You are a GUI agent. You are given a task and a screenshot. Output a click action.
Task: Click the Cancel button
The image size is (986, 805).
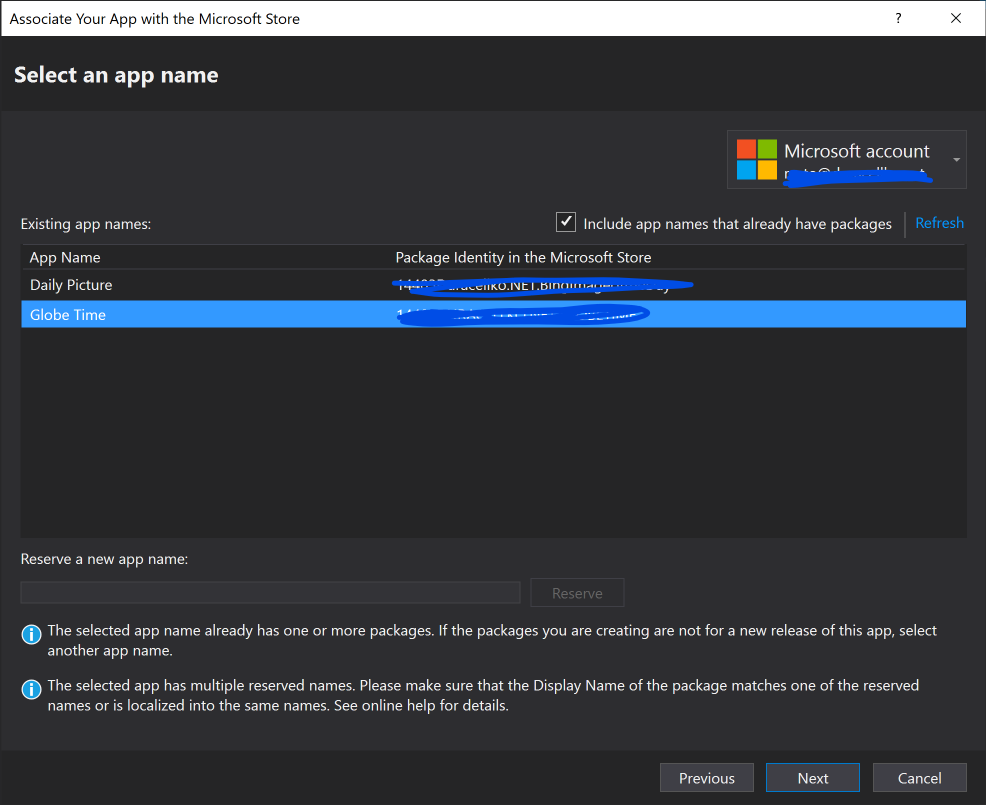pyautogui.click(x=919, y=778)
